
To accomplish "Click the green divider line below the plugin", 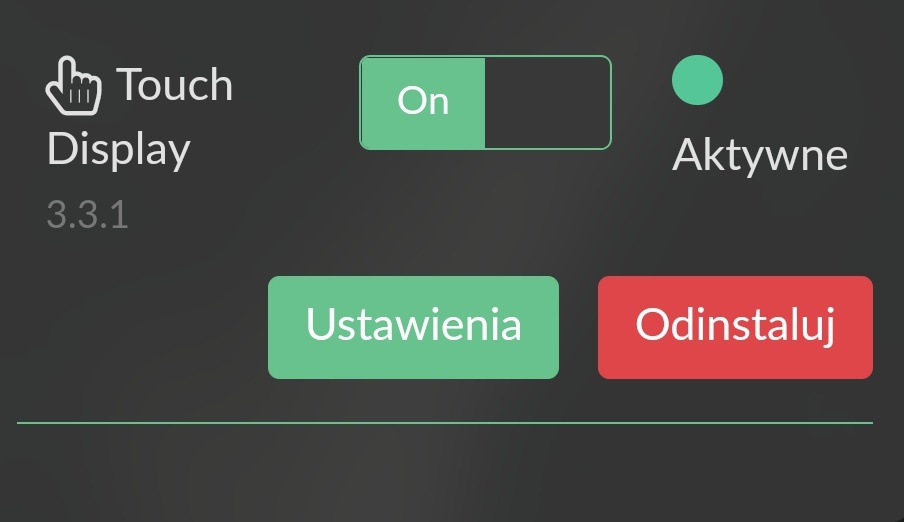I will point(445,423).
